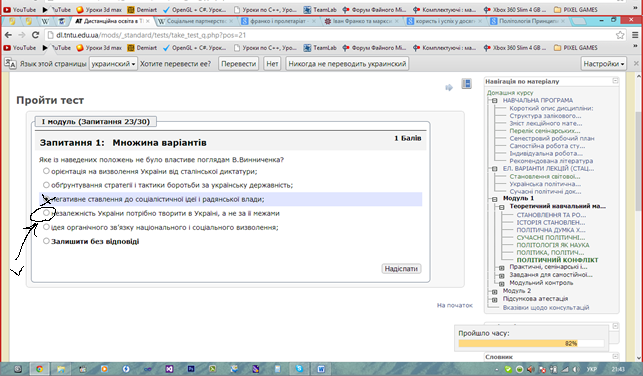
Task: Select answer орієнтація на визволення України
Action: pyautogui.click(x=46, y=171)
